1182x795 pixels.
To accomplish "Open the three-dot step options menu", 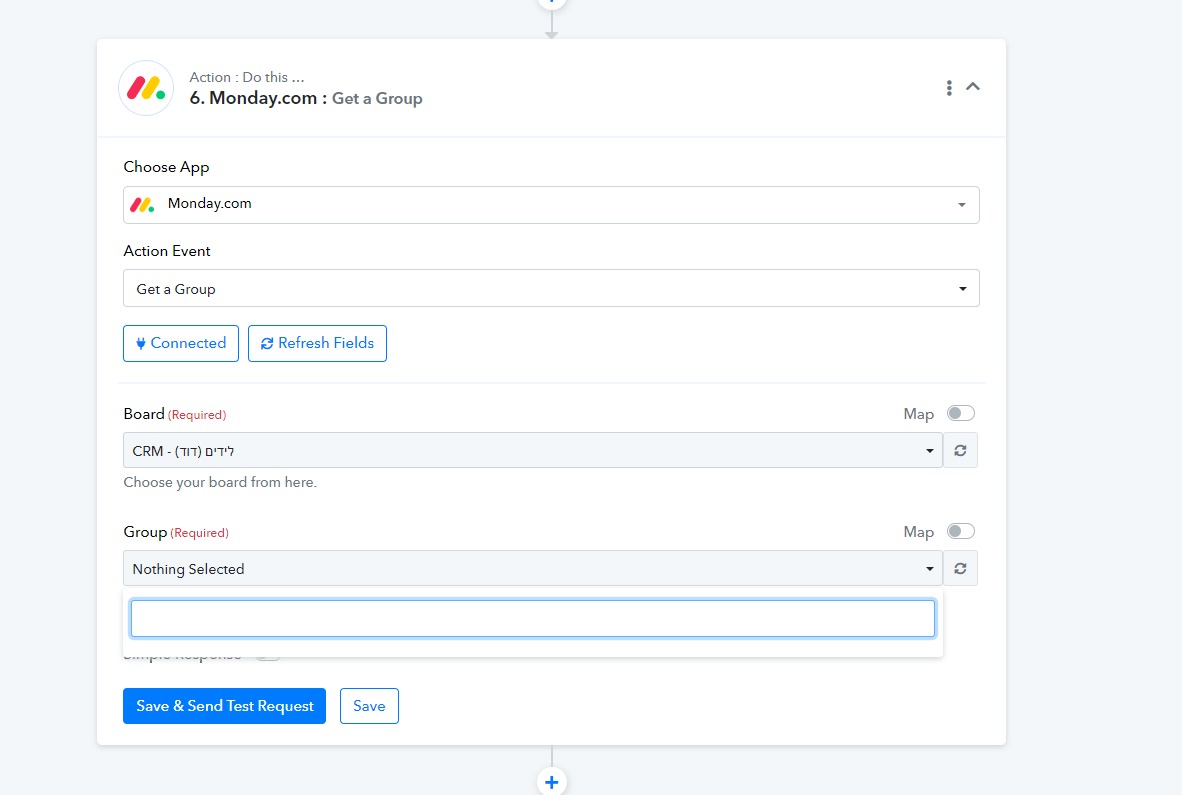I will [x=949, y=87].
